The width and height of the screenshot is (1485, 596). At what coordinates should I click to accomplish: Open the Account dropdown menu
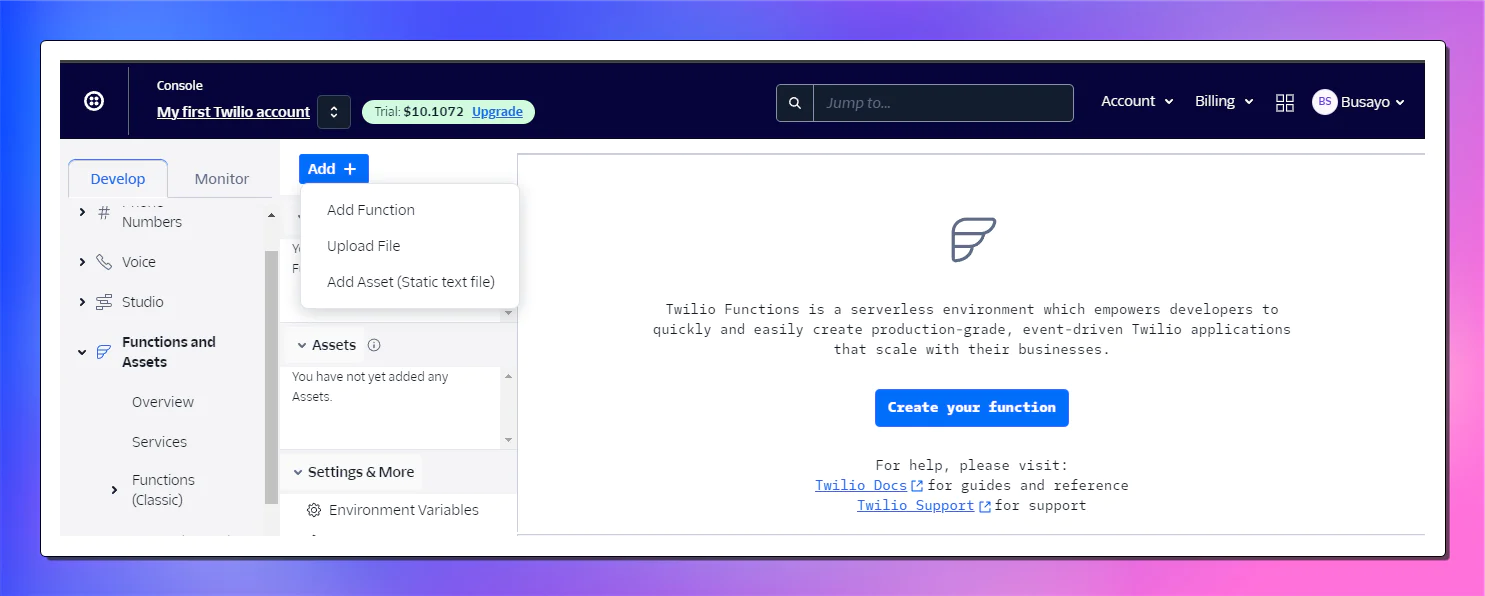1137,101
